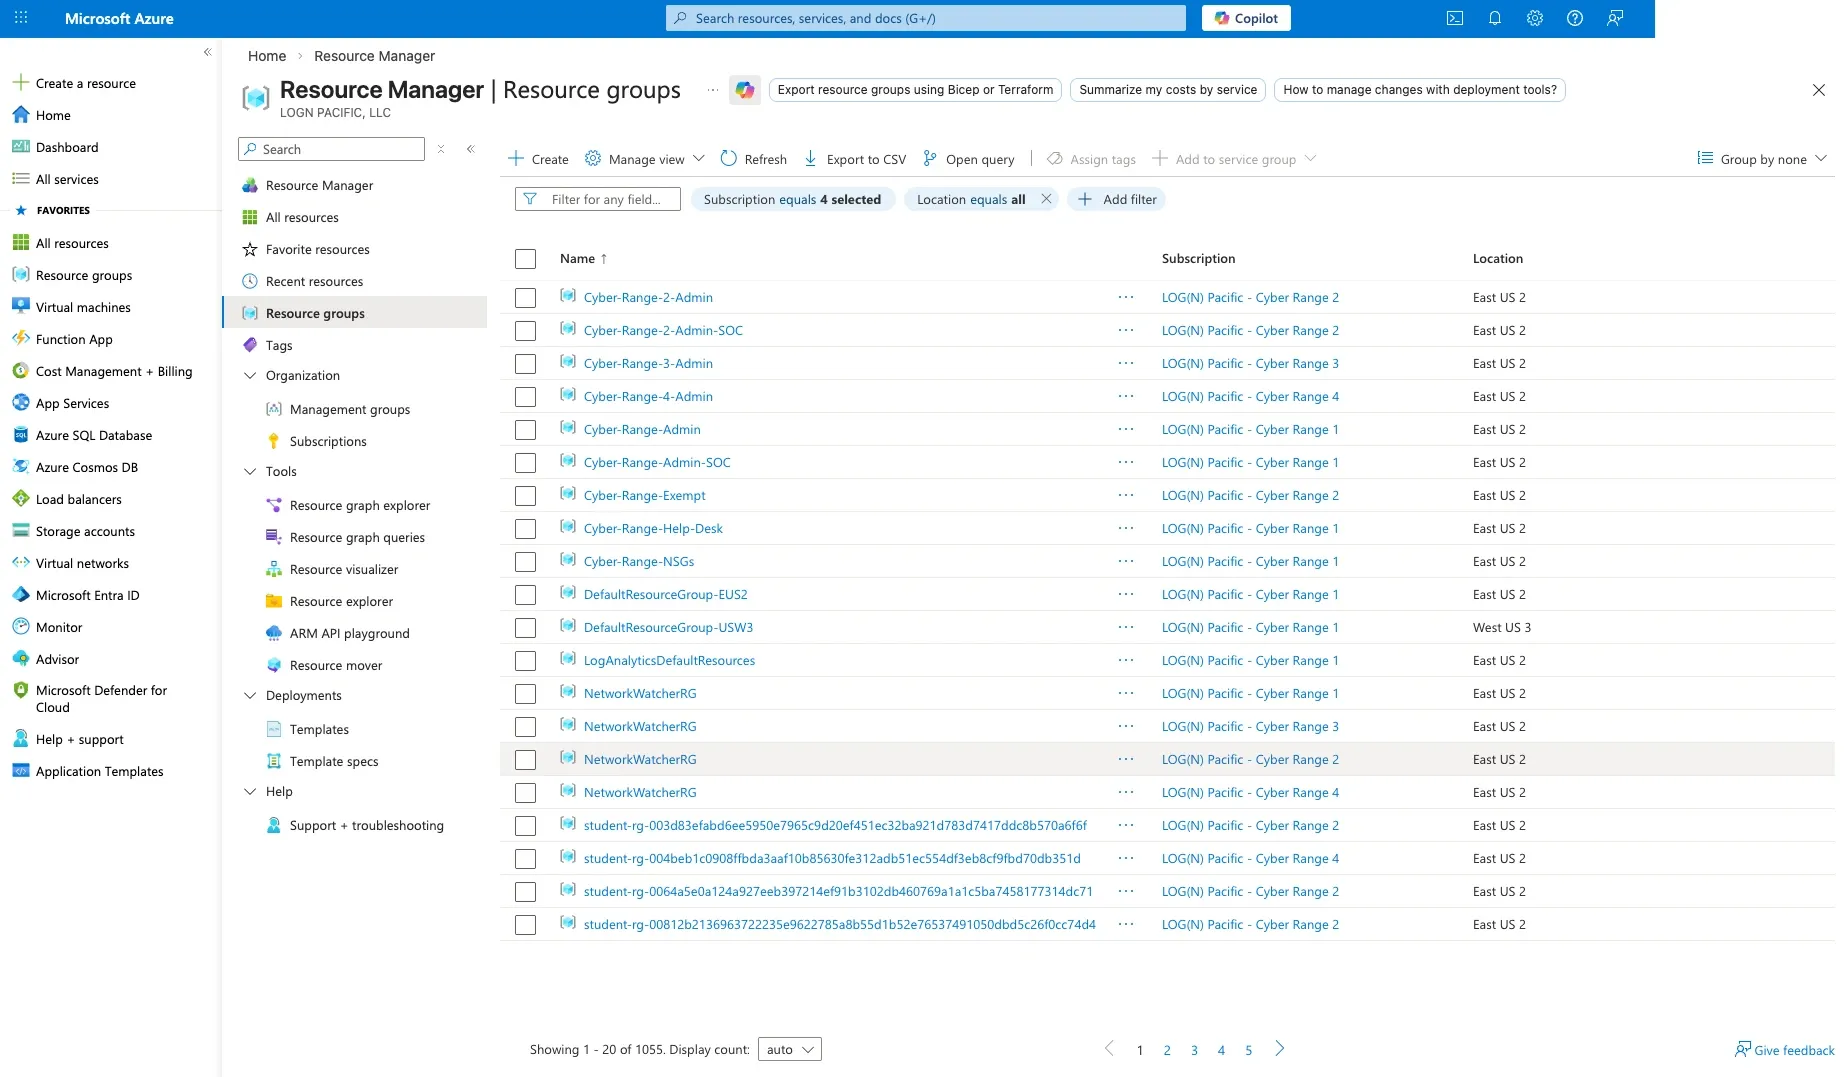This screenshot has height=1077, width=1845.
Task: Open row actions for Cyber-Range-Exempt
Action: tap(1126, 495)
